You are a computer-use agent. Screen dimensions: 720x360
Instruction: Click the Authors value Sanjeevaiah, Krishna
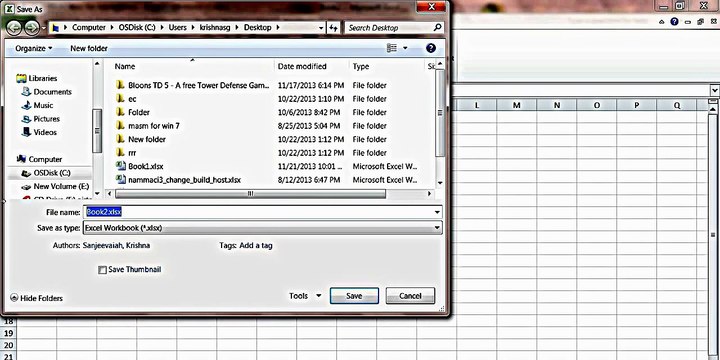pos(116,246)
